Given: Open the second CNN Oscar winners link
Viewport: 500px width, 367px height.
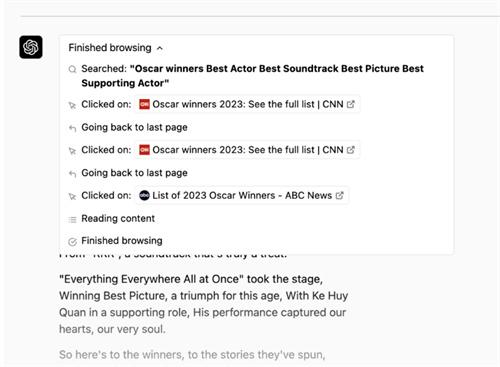Looking at the screenshot, I should click(x=247, y=150).
